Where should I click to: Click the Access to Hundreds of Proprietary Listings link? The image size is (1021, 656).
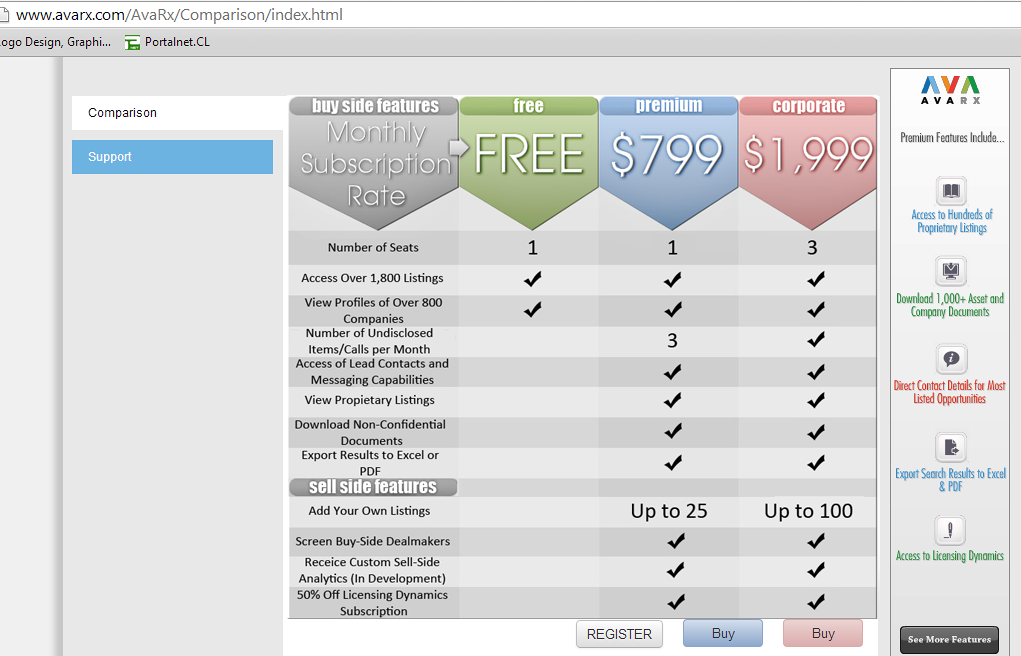click(x=952, y=221)
